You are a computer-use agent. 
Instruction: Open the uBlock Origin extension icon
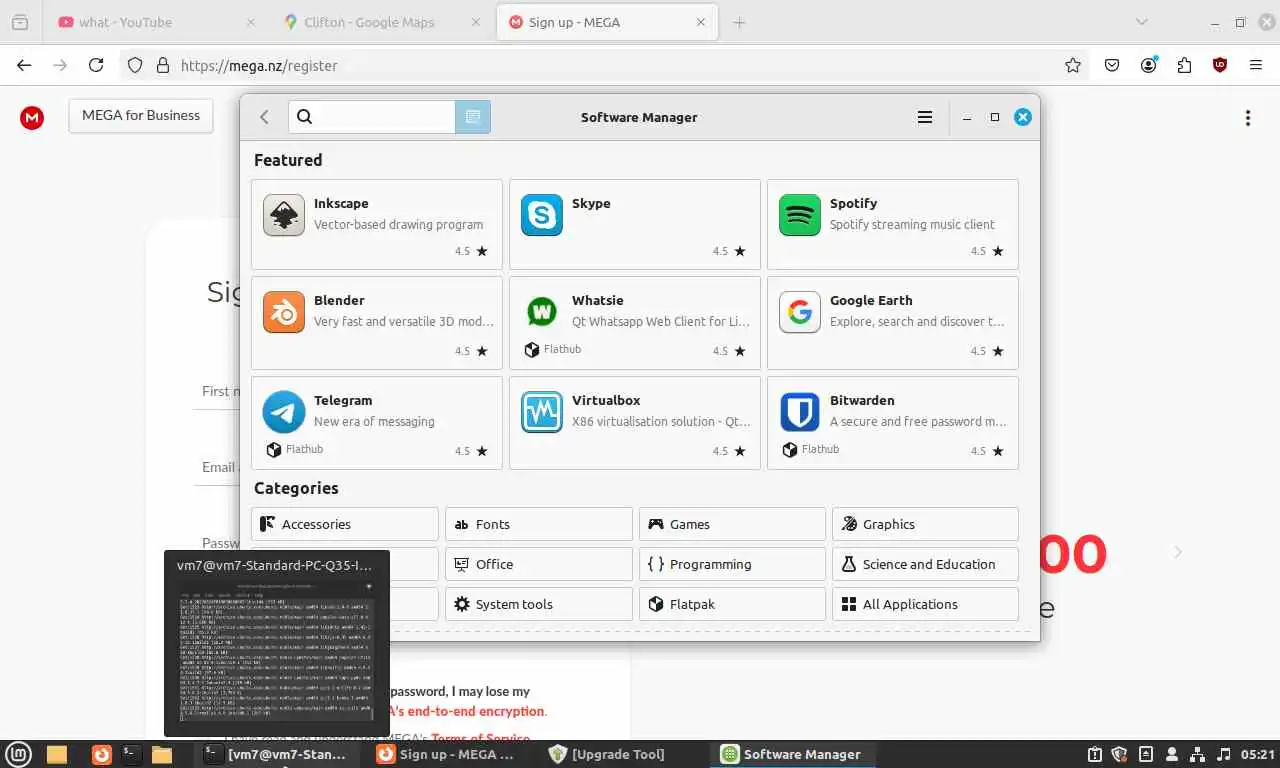pos(1220,65)
